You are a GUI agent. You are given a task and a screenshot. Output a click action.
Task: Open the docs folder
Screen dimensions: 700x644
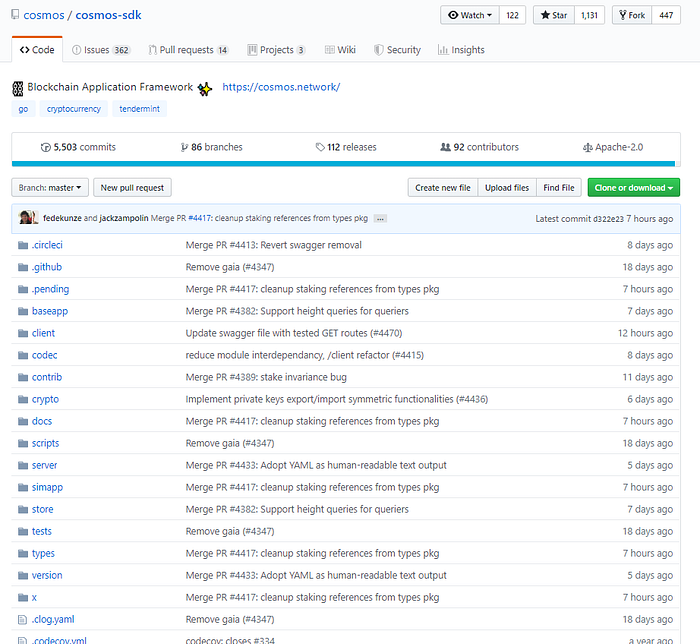coord(42,421)
